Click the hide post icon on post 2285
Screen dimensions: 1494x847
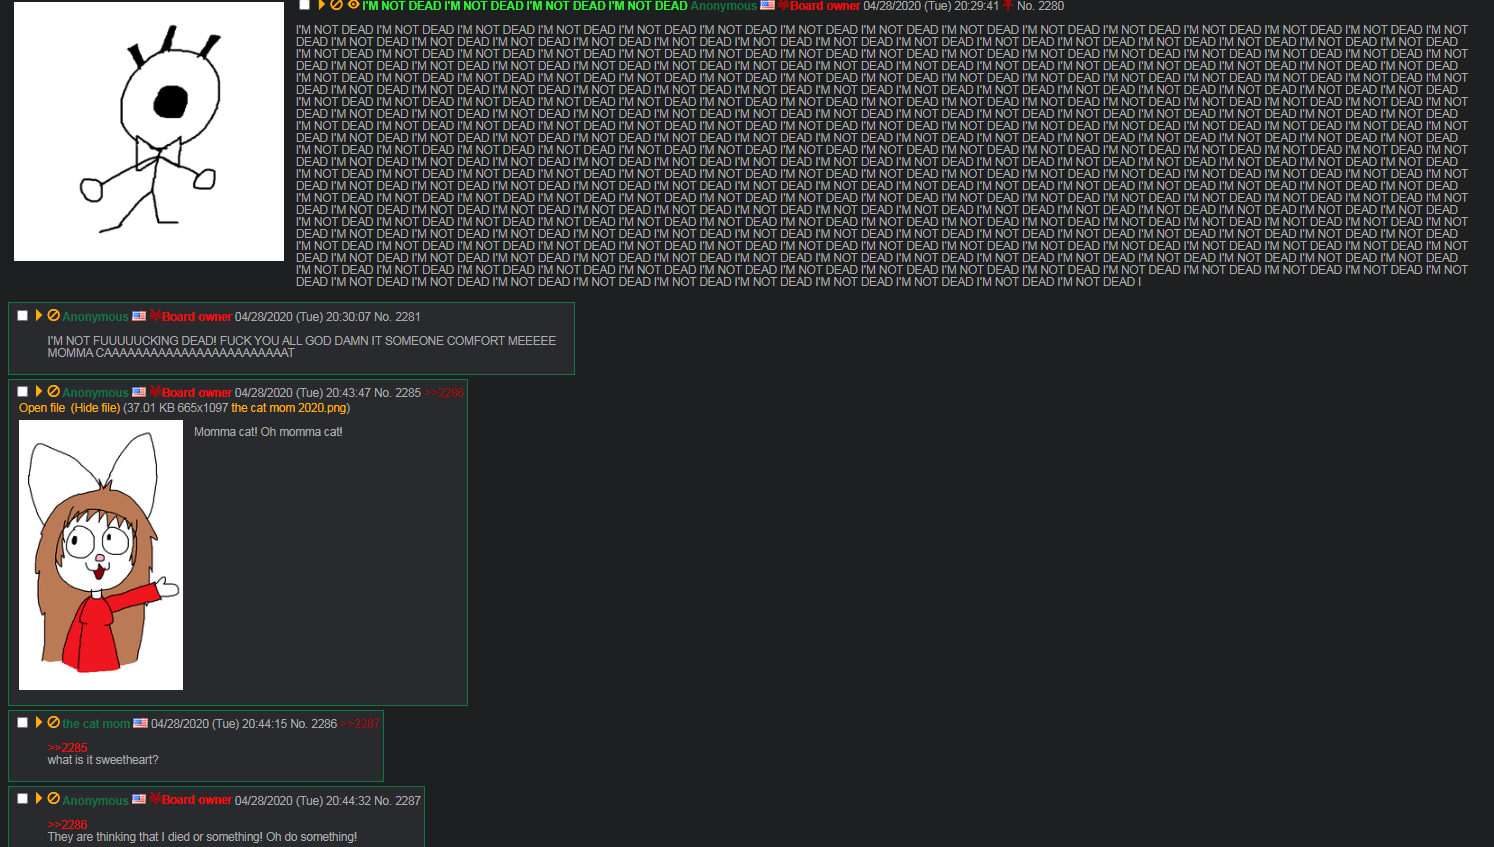[54, 391]
